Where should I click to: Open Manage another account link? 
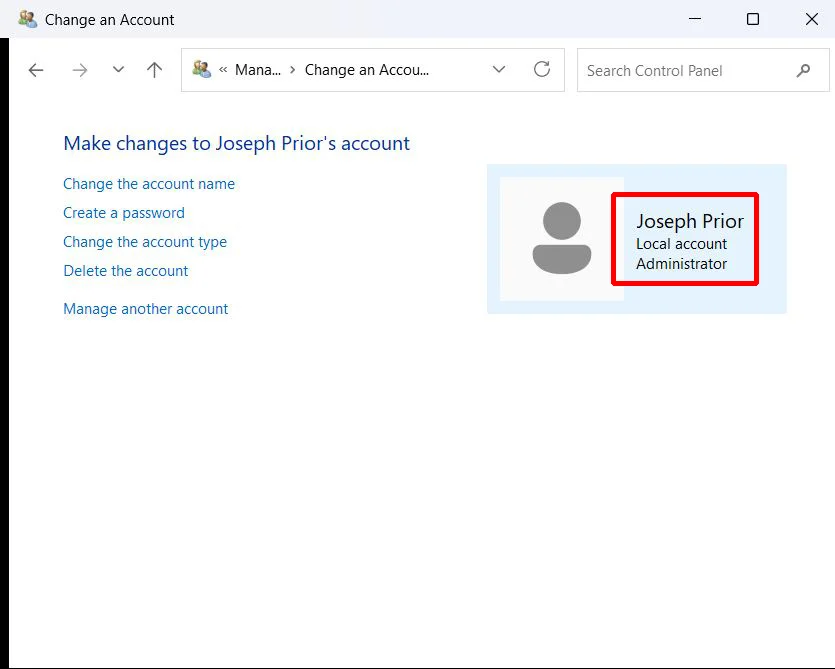click(146, 309)
